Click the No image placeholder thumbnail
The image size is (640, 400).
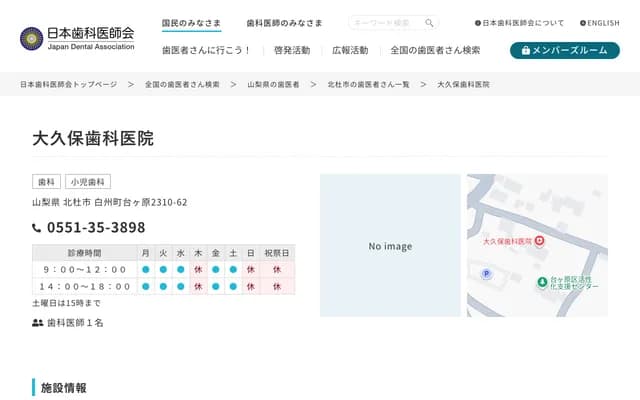(x=390, y=246)
